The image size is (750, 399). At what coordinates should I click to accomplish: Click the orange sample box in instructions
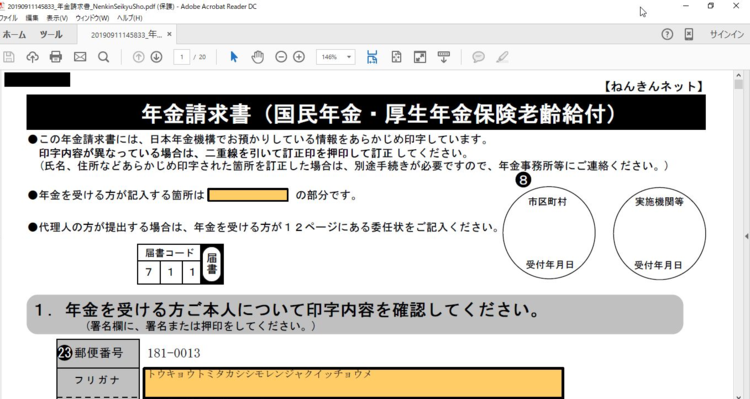pyautogui.click(x=248, y=195)
